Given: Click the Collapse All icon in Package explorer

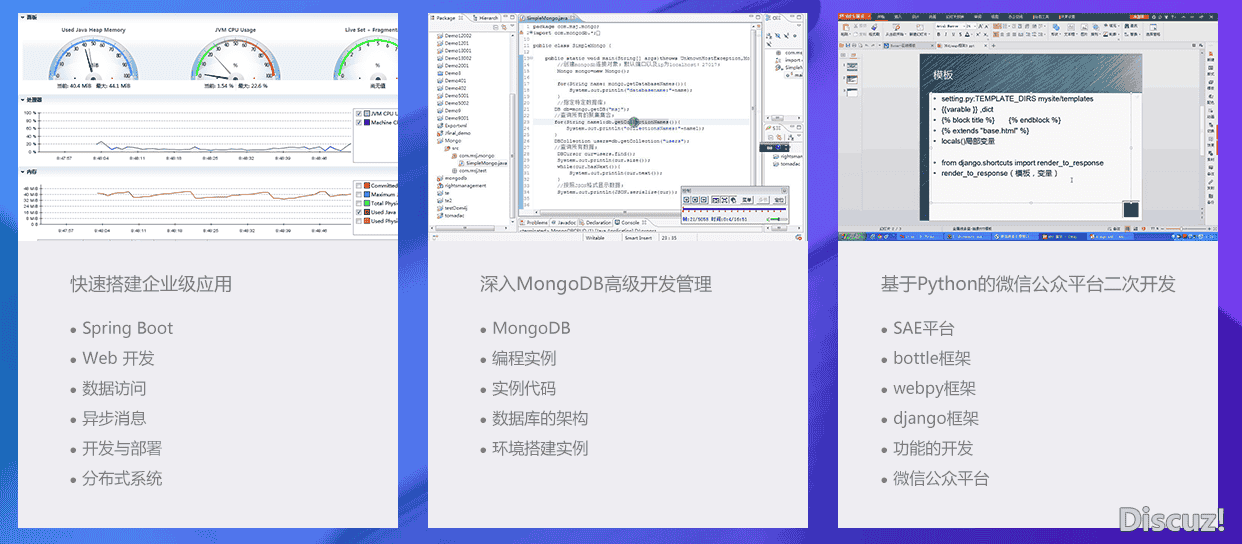Looking at the screenshot, I should 495,27.
